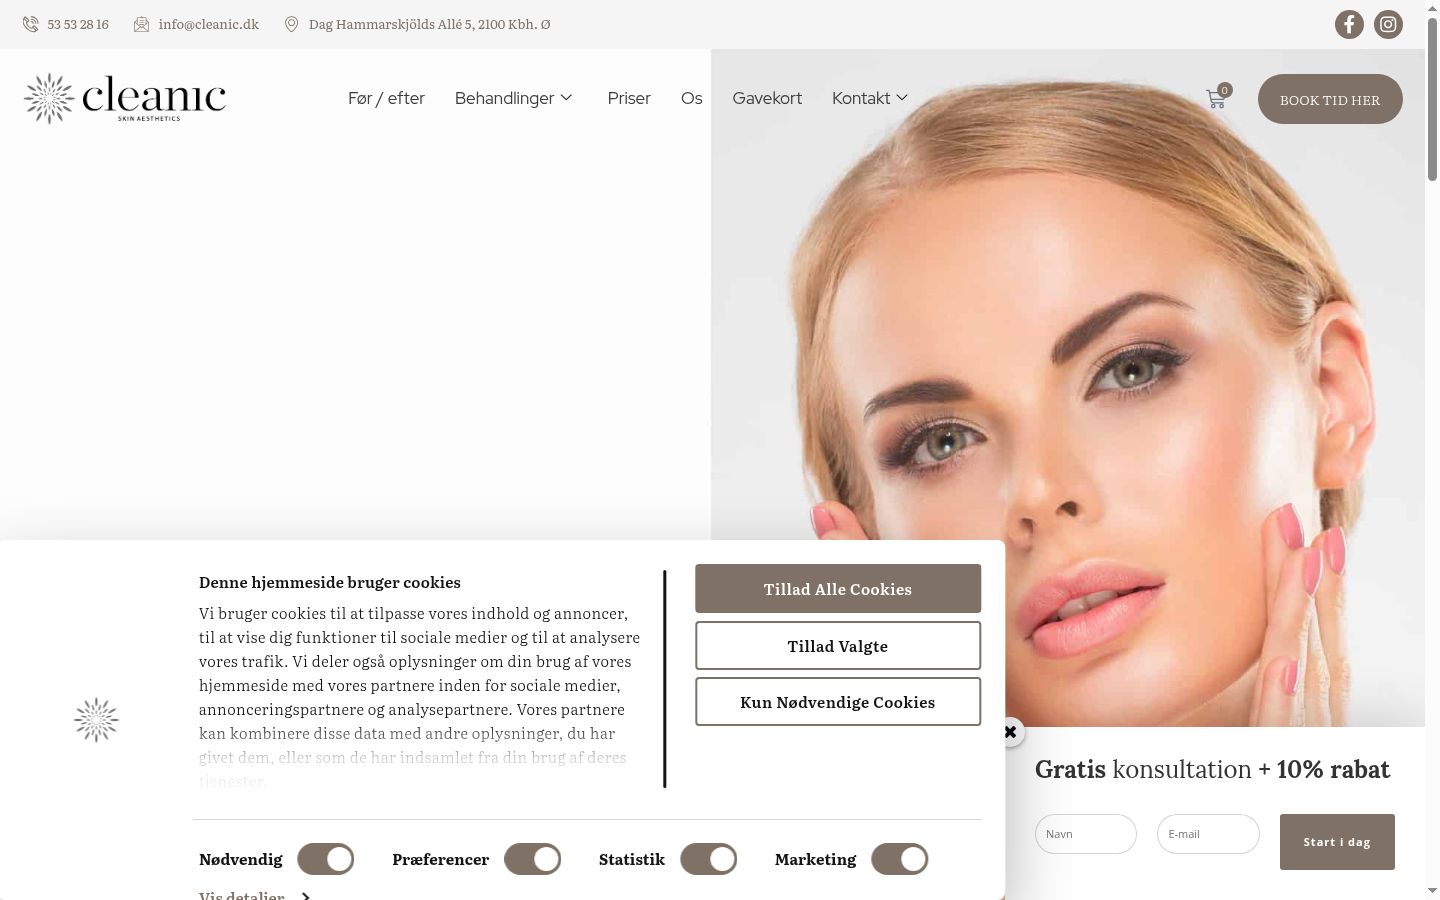The width and height of the screenshot is (1440, 900).
Task: Click 'Gratis konsultation + 10% rabat' heading
Action: [1212, 769]
